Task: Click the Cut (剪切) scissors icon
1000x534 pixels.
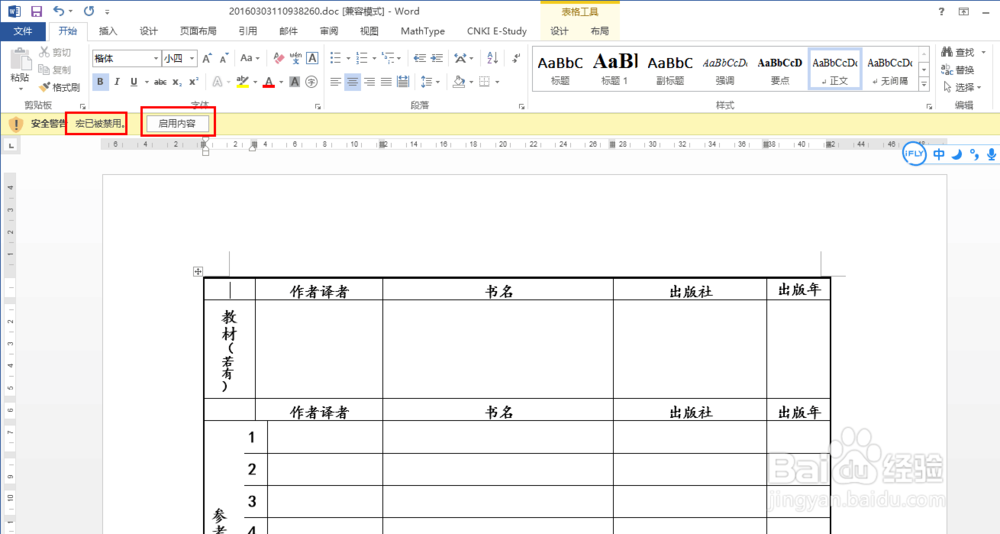Action: tap(44, 52)
